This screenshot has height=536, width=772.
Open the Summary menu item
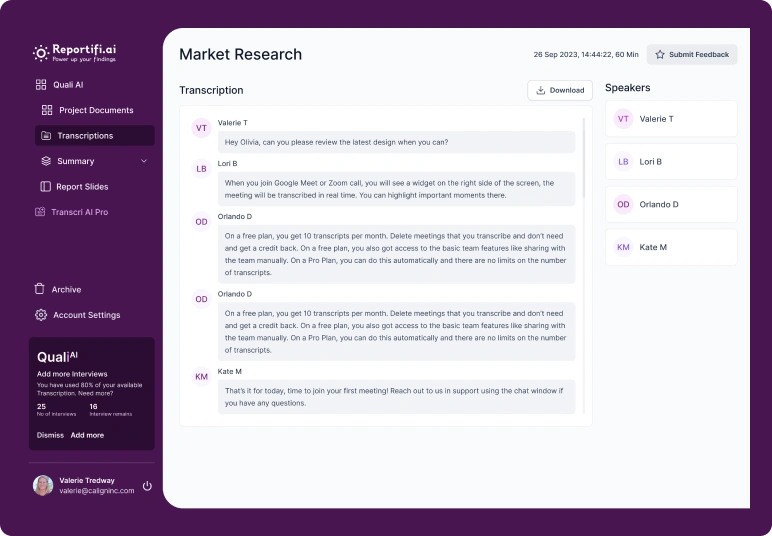pos(76,161)
